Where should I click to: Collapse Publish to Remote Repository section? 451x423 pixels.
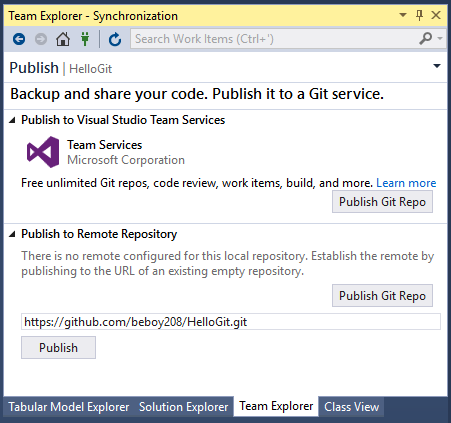[x=12, y=234]
